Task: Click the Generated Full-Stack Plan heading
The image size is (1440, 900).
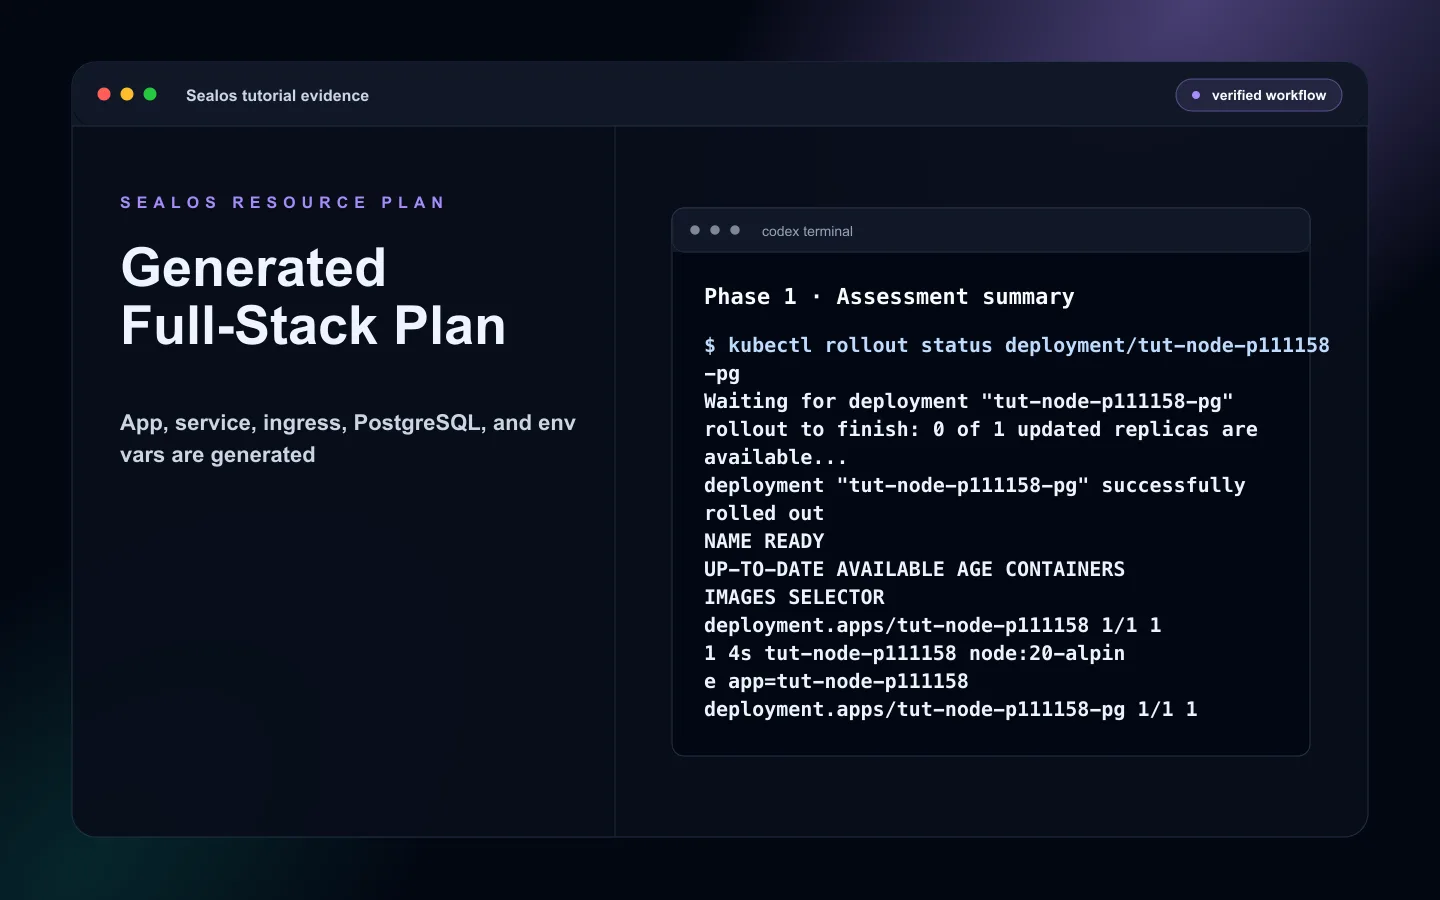Action: (x=313, y=296)
